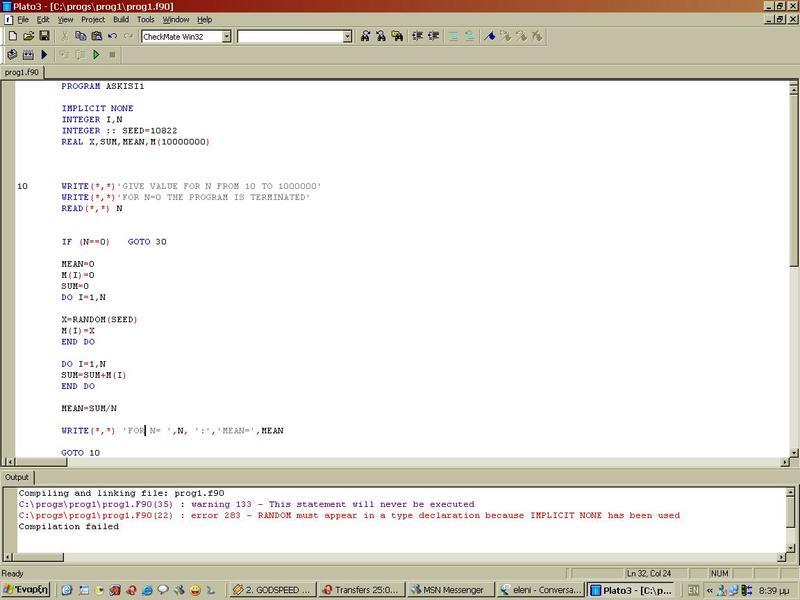Expand the CheckMate Win32 configuration dropdown
Viewport: 800px width, 600px height.
pyautogui.click(x=227, y=36)
